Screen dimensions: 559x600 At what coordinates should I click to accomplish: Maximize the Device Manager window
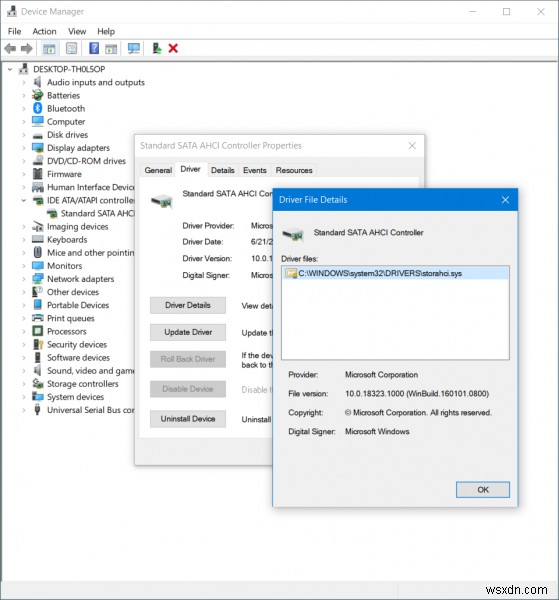pos(506,12)
